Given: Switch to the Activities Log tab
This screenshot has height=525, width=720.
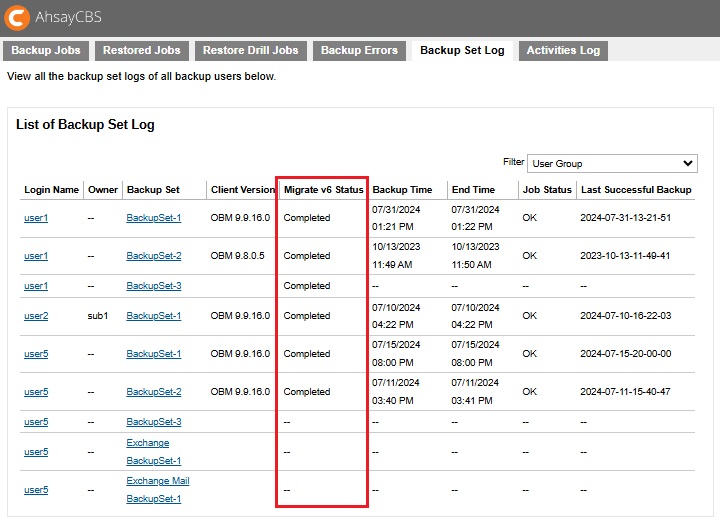Looking at the screenshot, I should tap(563, 50).
